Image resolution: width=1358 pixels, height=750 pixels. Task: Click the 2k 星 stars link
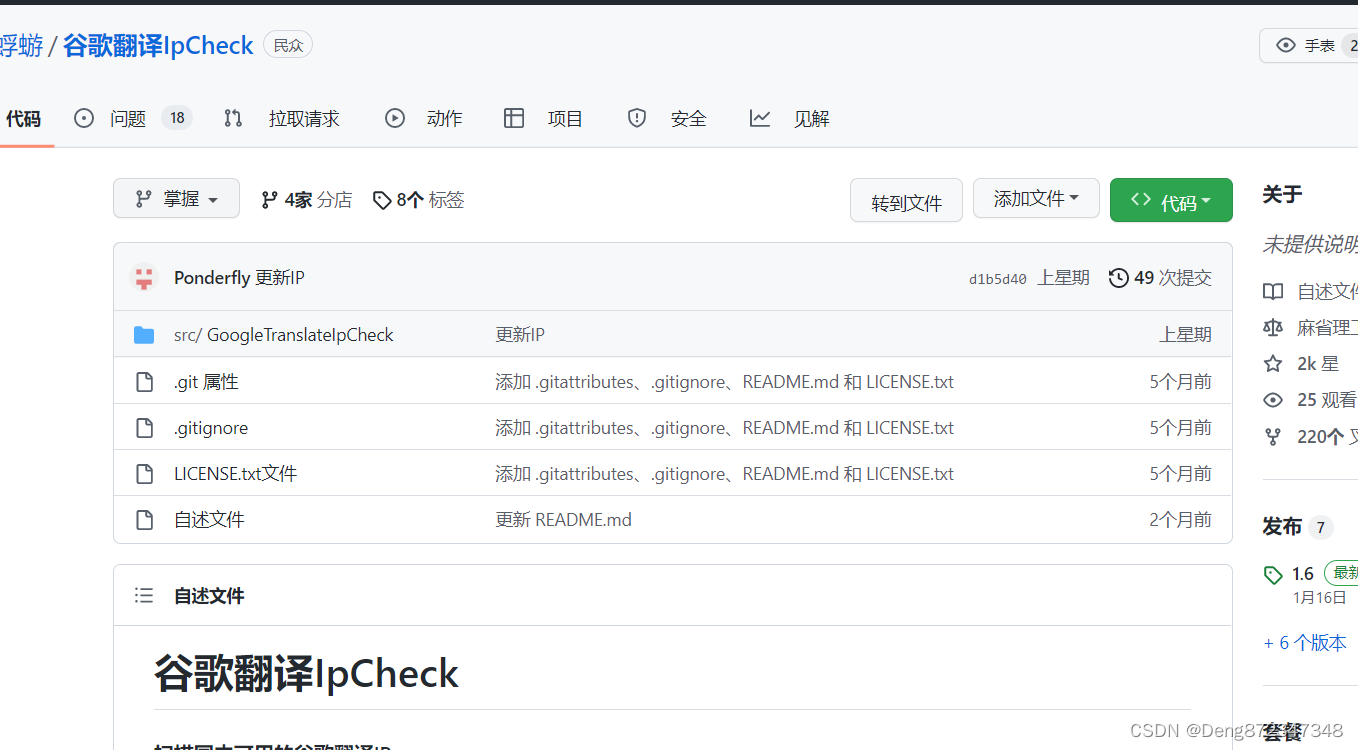pyautogui.click(x=1318, y=364)
